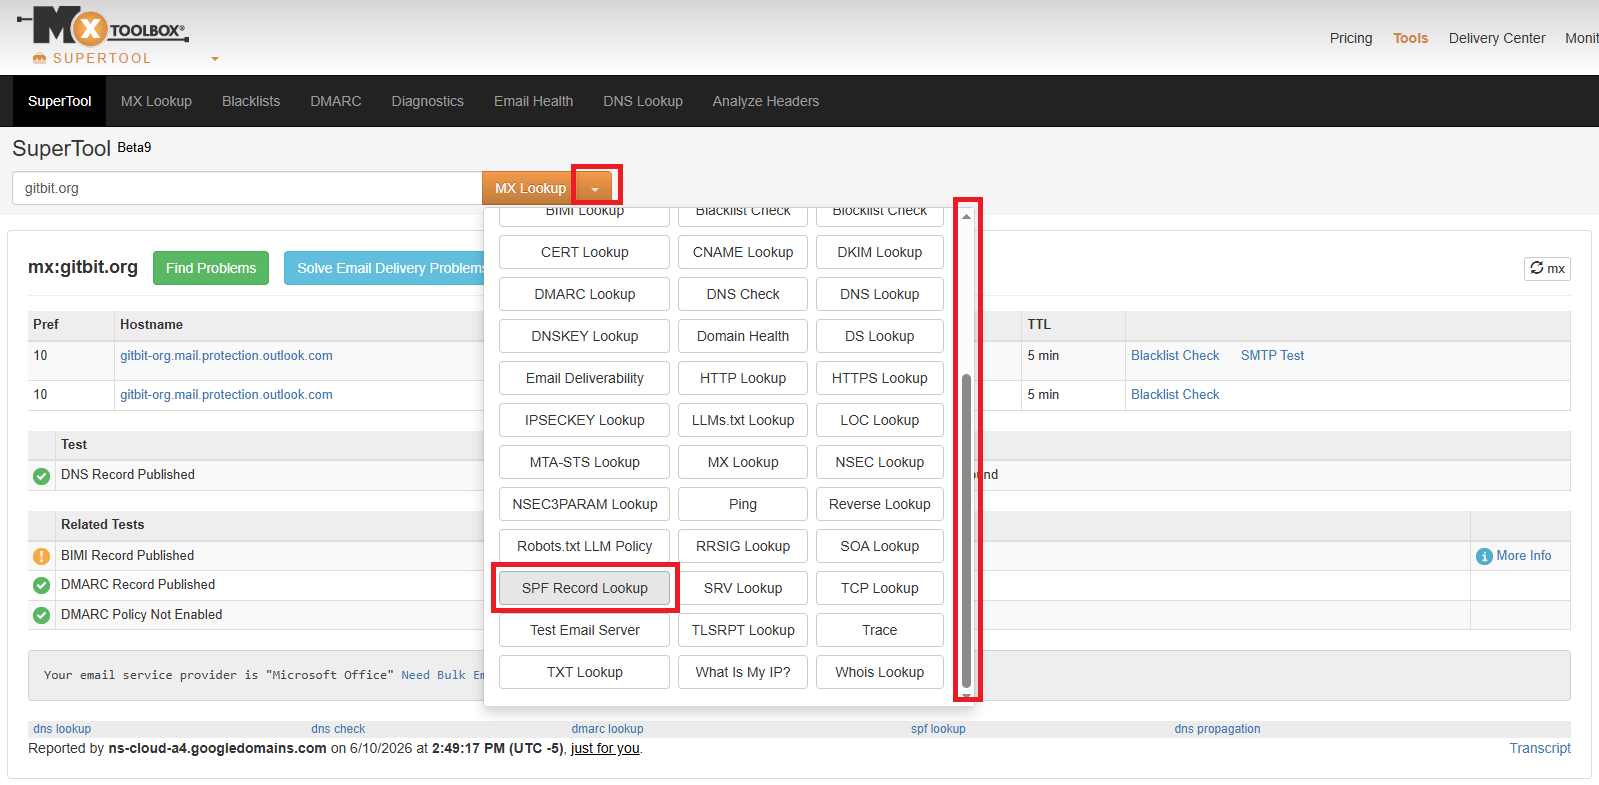Click the dropdown list scrollbar thumb
1599x785 pixels.
click(x=966, y=531)
